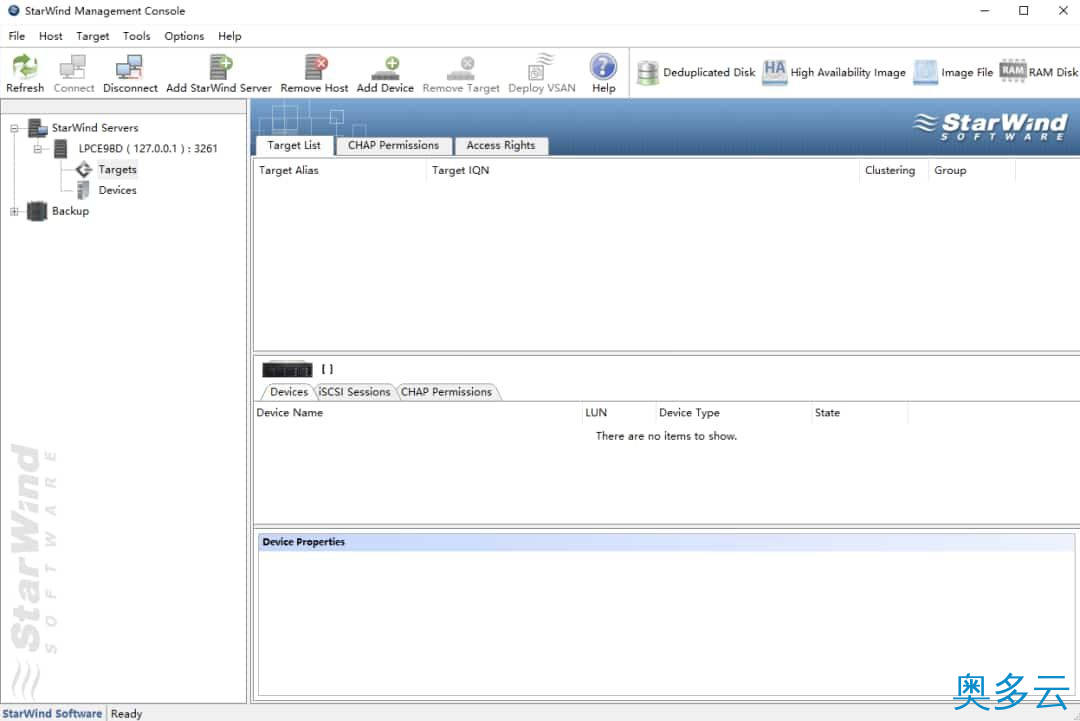Click the Disconnect toolbar icon

[x=129, y=67]
